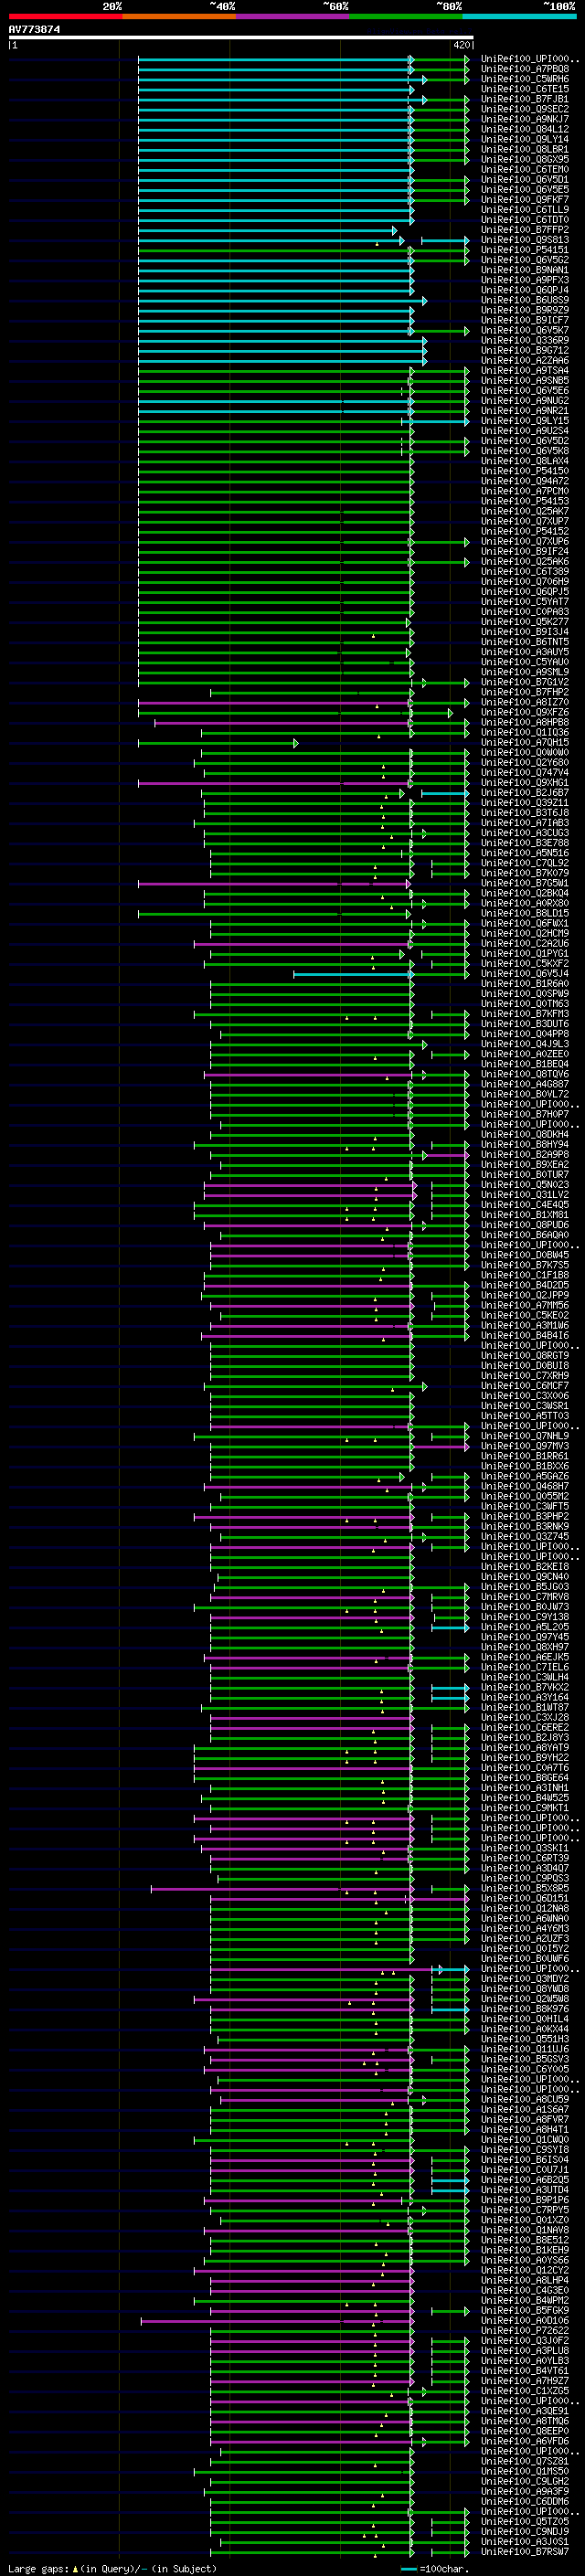Select the UniRef100_A3PLU8 label

[525, 2351]
